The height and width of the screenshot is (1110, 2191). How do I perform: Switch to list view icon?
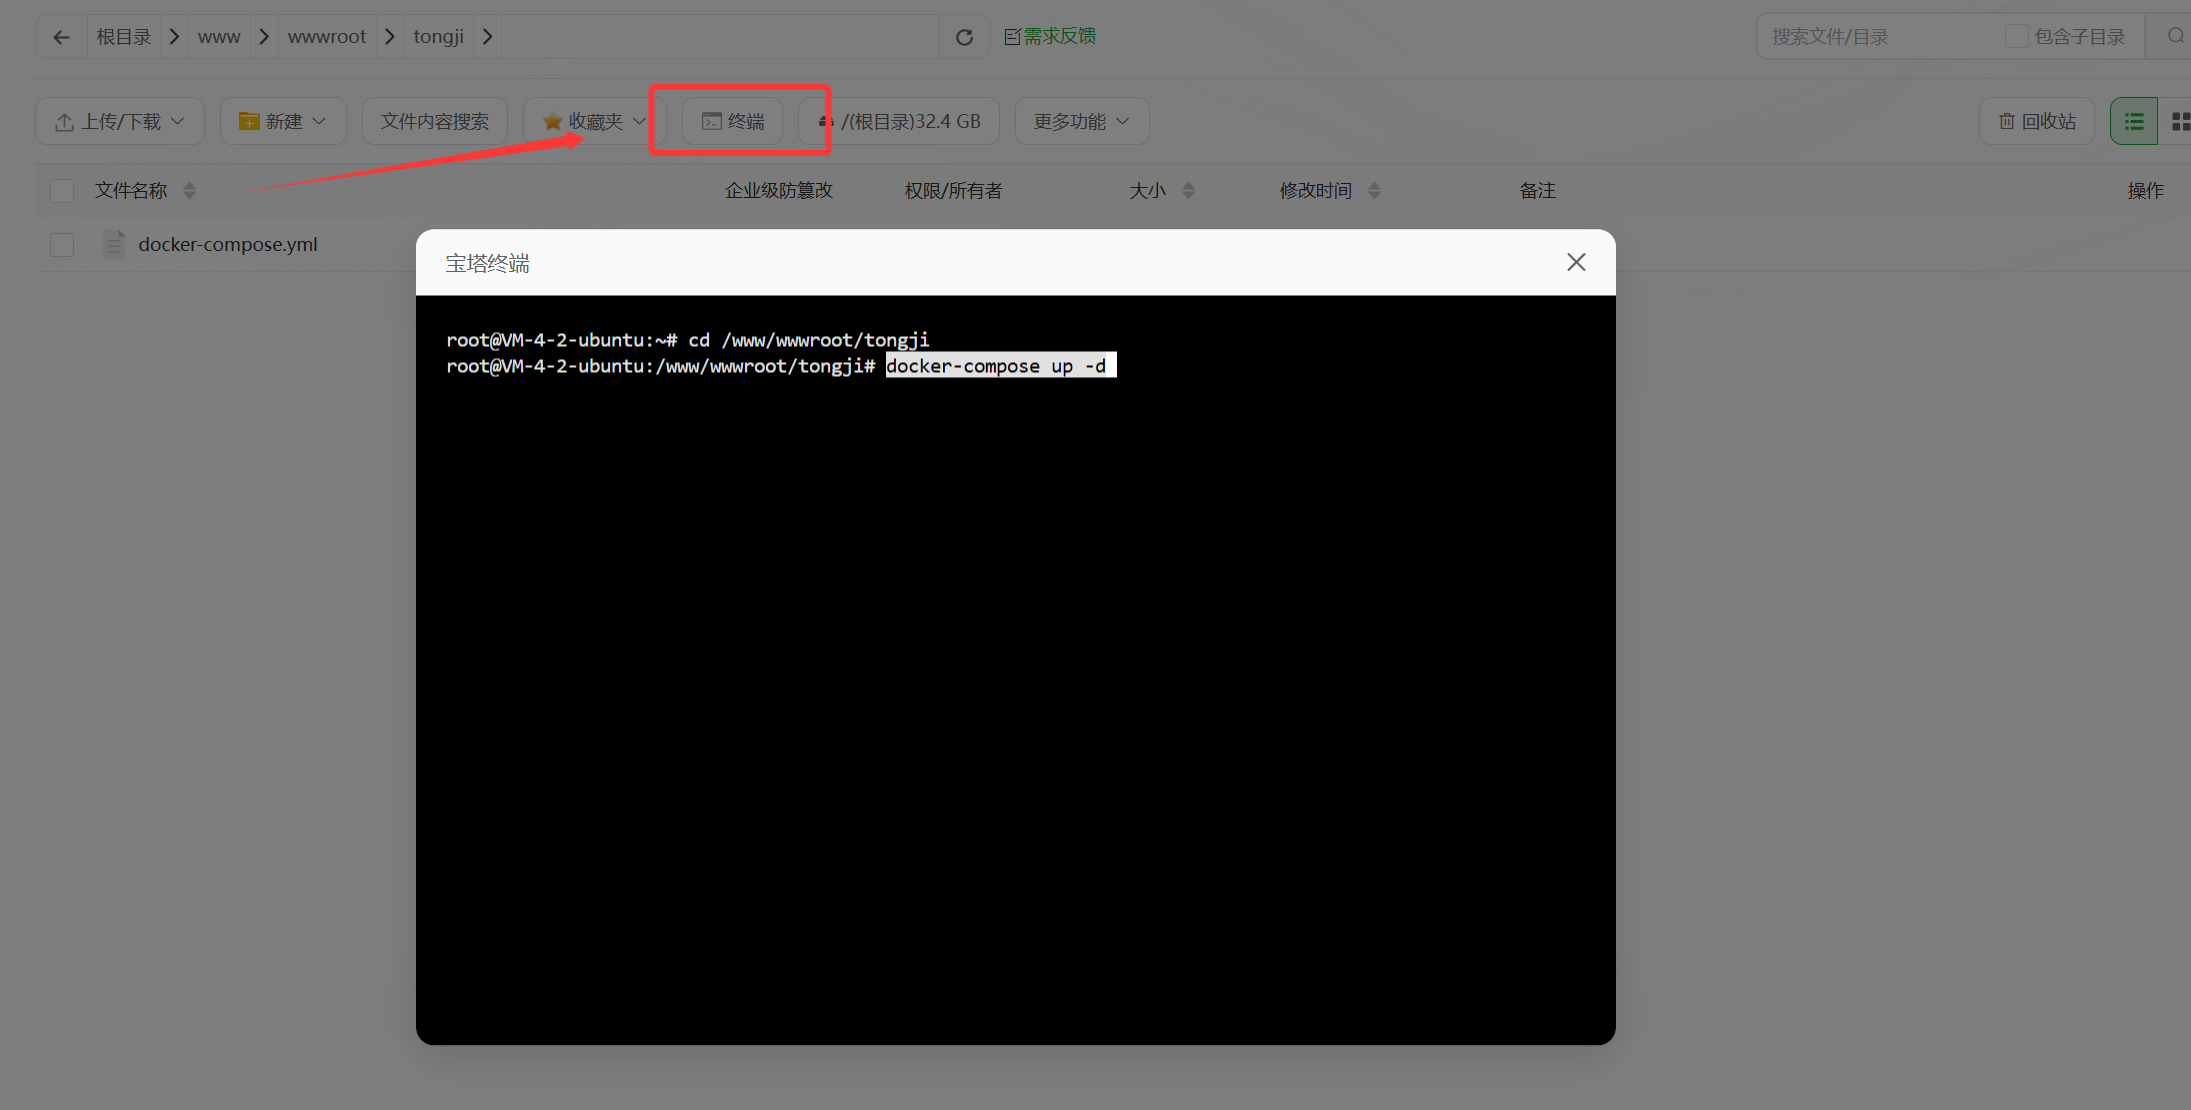(2133, 121)
